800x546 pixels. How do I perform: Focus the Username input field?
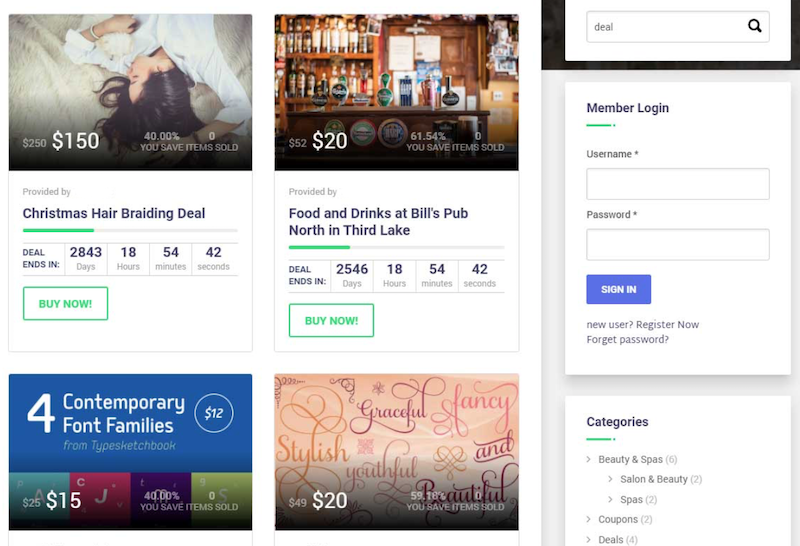677,184
